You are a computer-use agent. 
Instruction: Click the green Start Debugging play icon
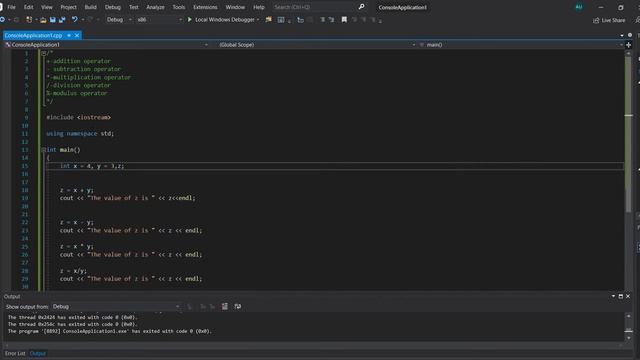189,20
